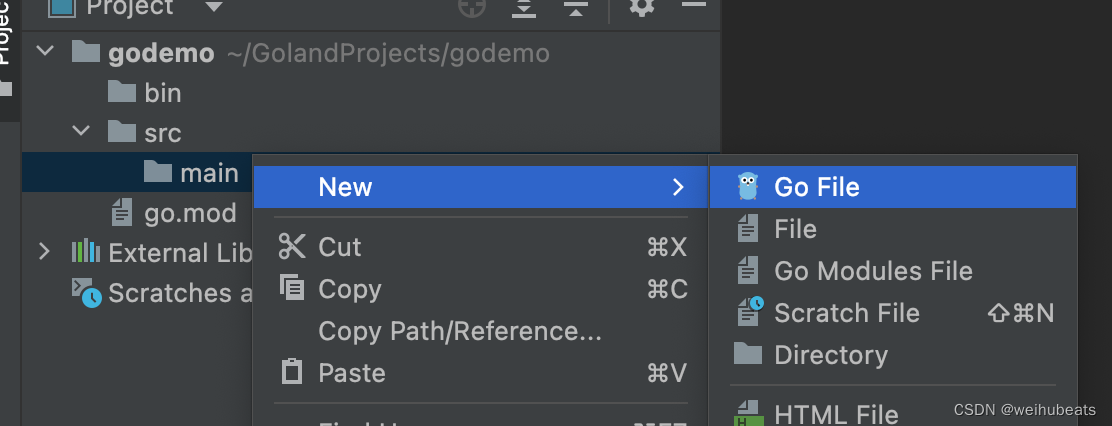
Task: Open the Project view dropdown arrow
Action: click(x=213, y=8)
